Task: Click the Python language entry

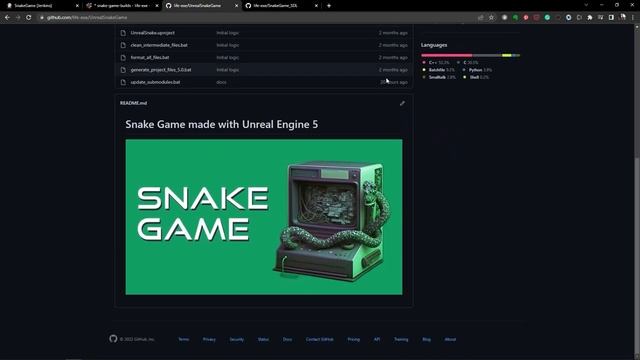Action: coord(477,70)
